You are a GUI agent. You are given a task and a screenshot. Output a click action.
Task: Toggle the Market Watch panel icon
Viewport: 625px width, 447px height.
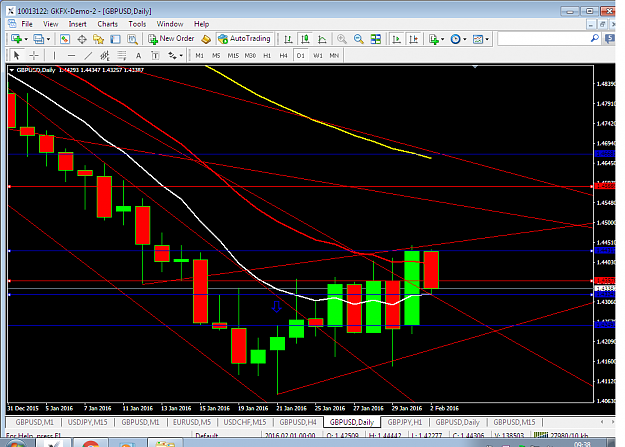(x=65, y=39)
